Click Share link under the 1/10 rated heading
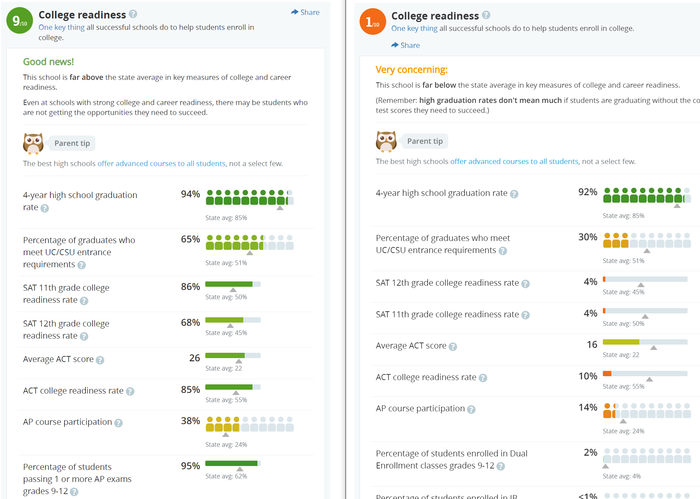This screenshot has height=499, width=700. point(405,45)
